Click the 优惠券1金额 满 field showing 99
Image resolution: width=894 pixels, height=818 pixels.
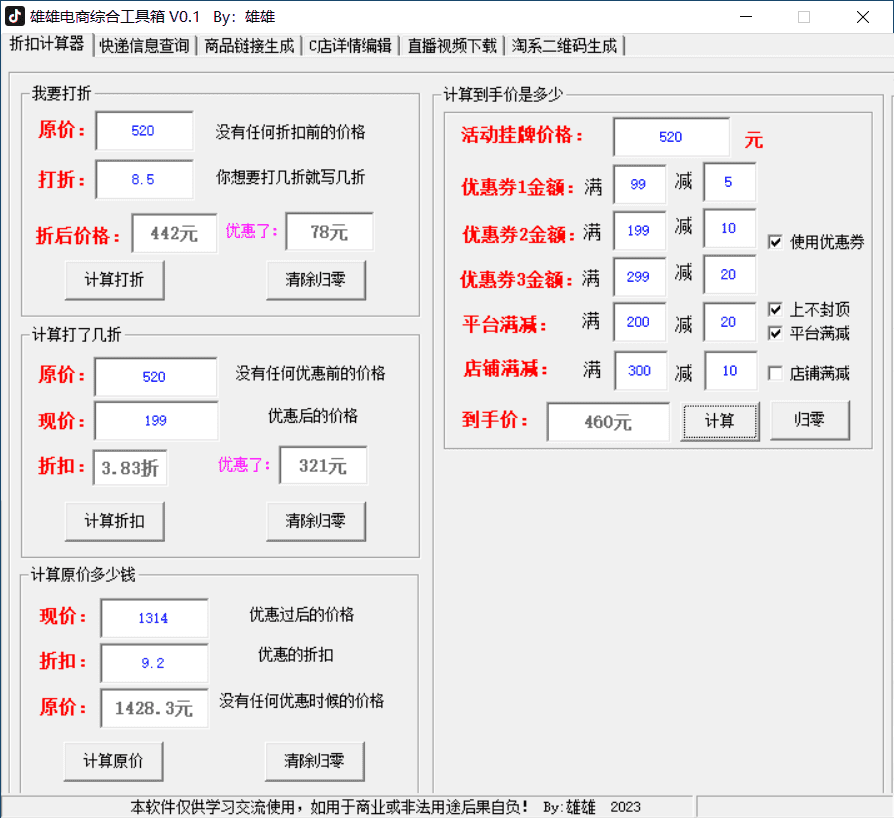639,184
